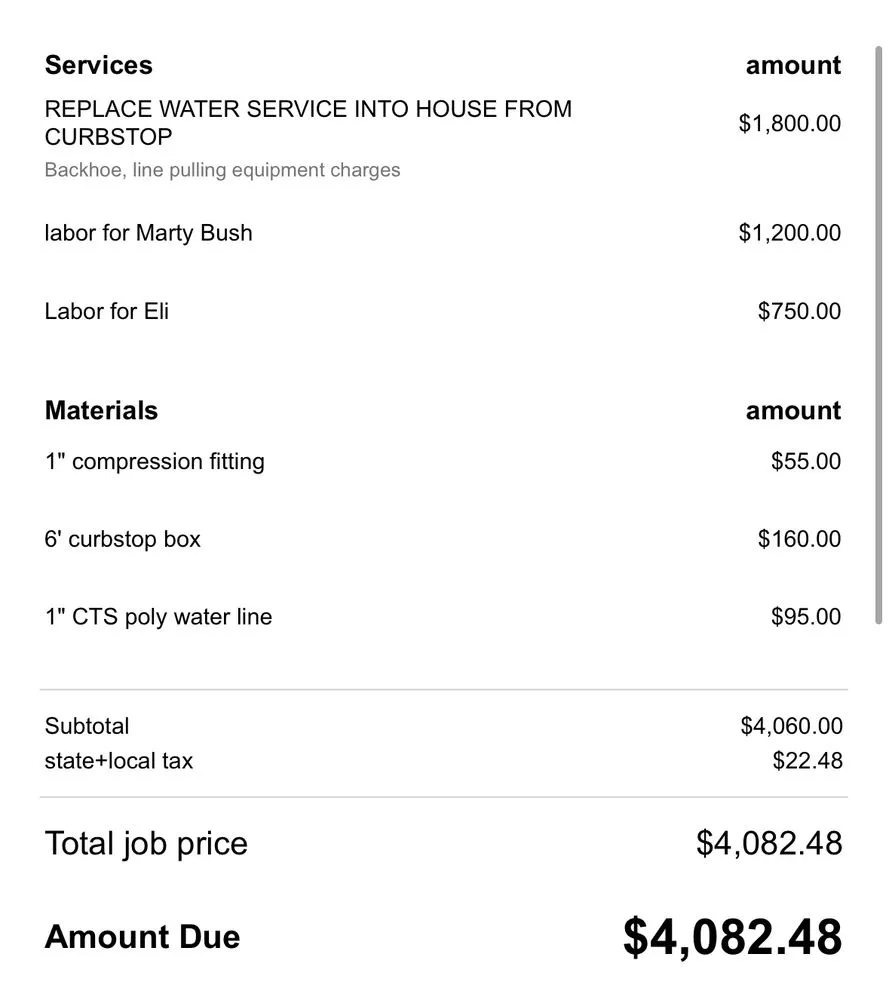The height and width of the screenshot is (1000, 889).
Task: Click the $750.00 labor amount
Action: tap(799, 311)
